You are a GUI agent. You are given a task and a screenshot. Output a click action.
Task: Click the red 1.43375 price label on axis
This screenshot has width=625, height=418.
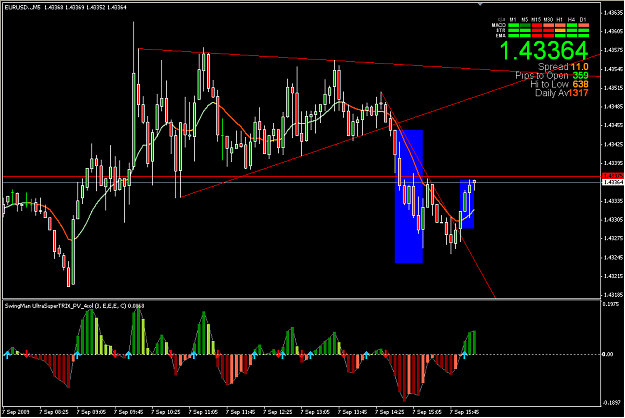click(x=613, y=176)
